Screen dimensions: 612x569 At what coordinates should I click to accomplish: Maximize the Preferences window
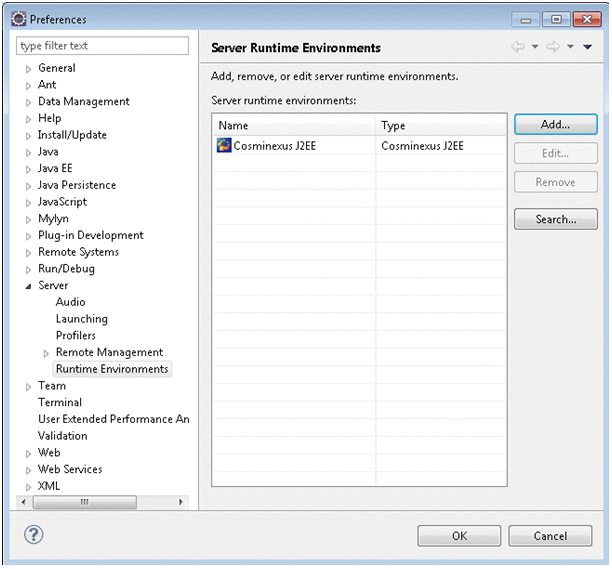coord(556,19)
